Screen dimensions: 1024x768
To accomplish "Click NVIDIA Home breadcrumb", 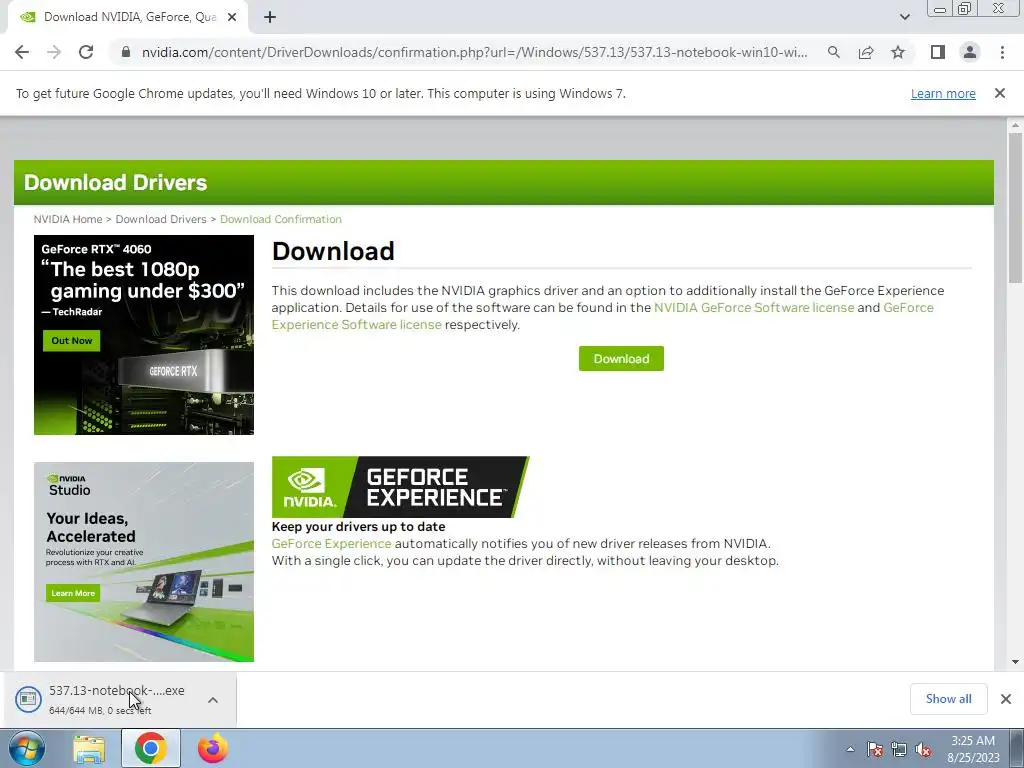I will tap(68, 219).
